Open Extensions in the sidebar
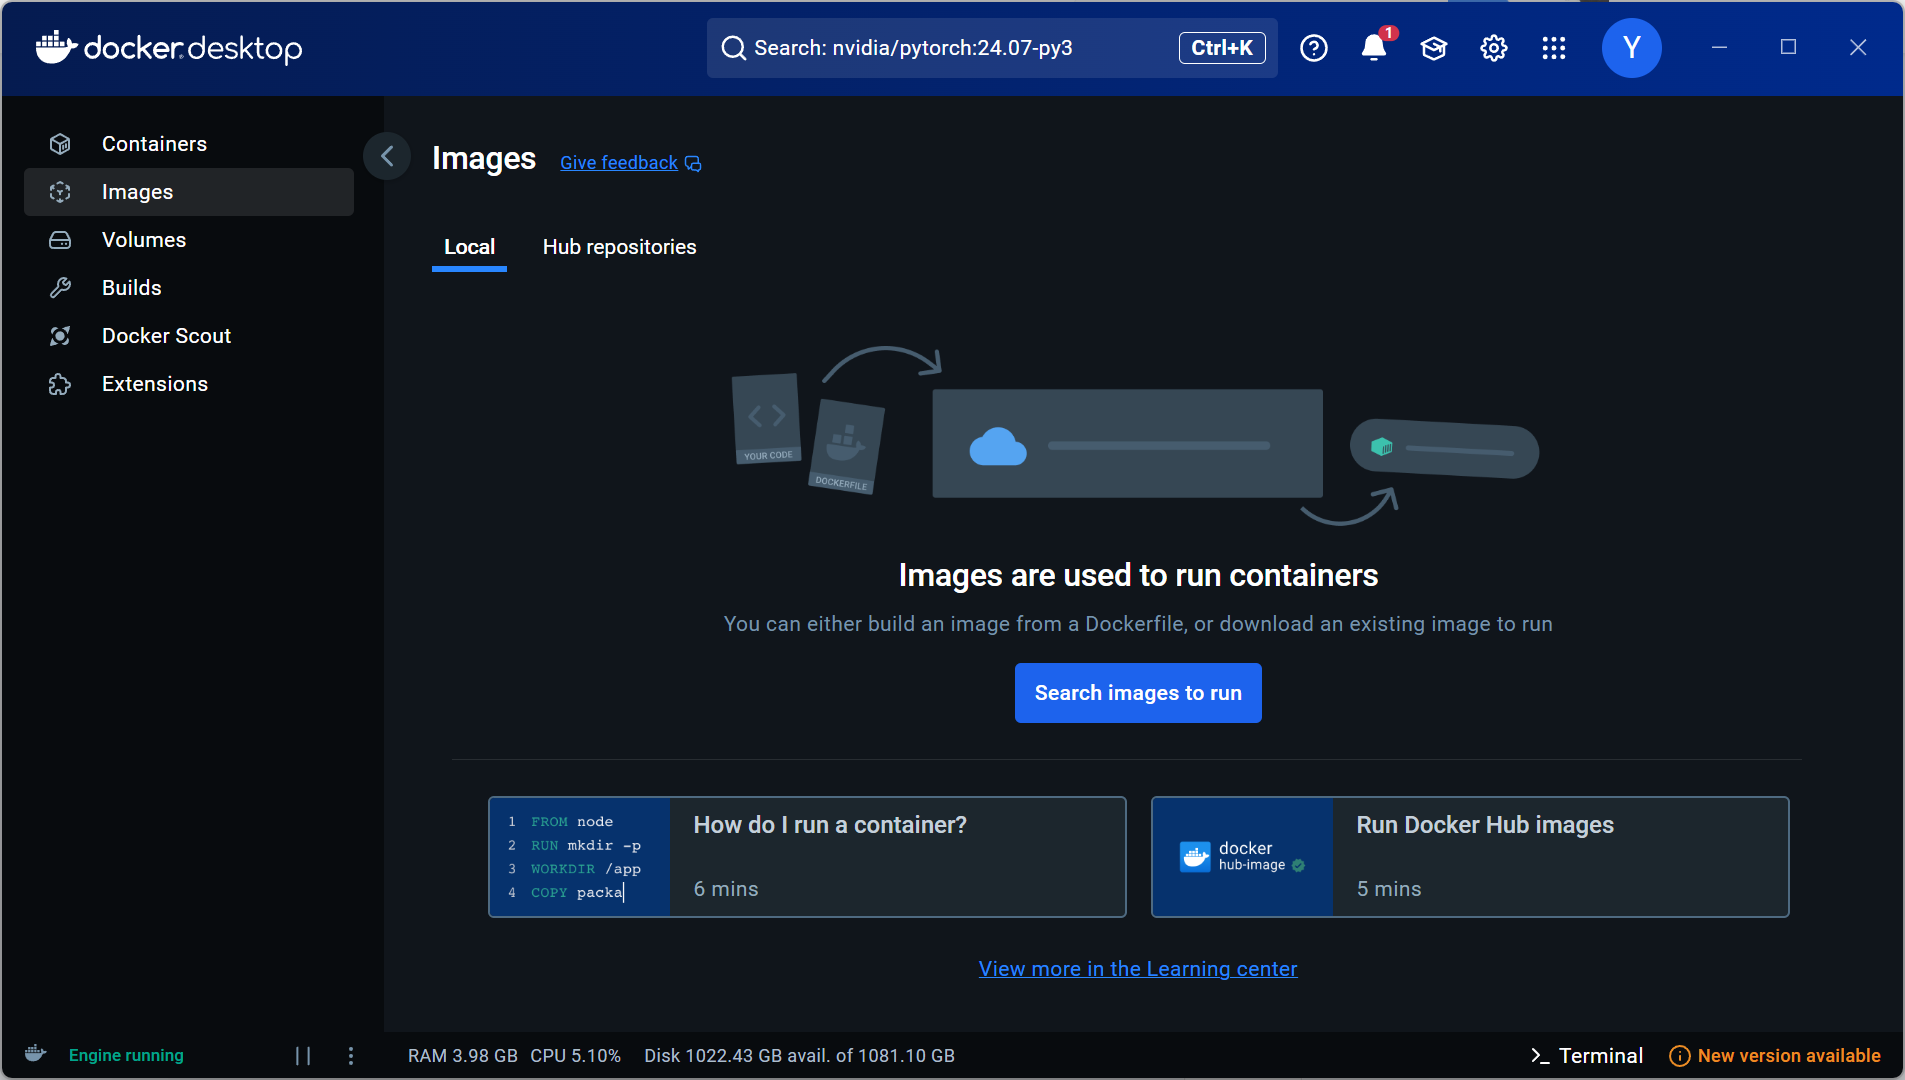 (189, 384)
